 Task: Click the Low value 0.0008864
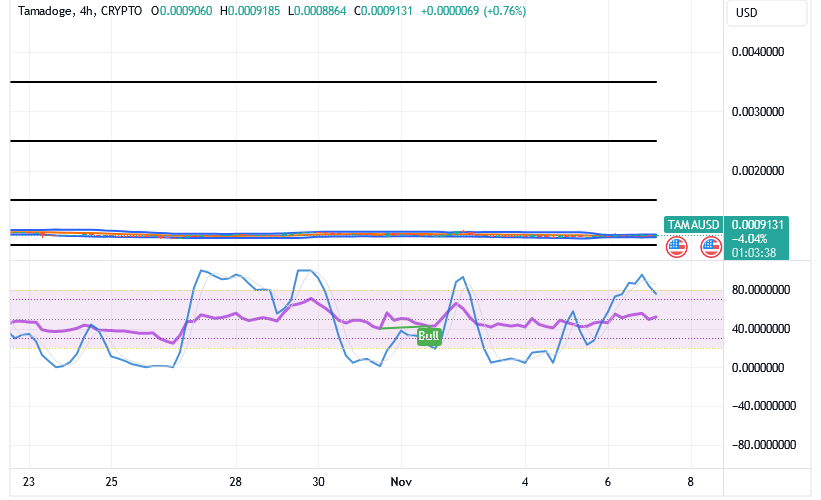pyautogui.click(x=320, y=11)
